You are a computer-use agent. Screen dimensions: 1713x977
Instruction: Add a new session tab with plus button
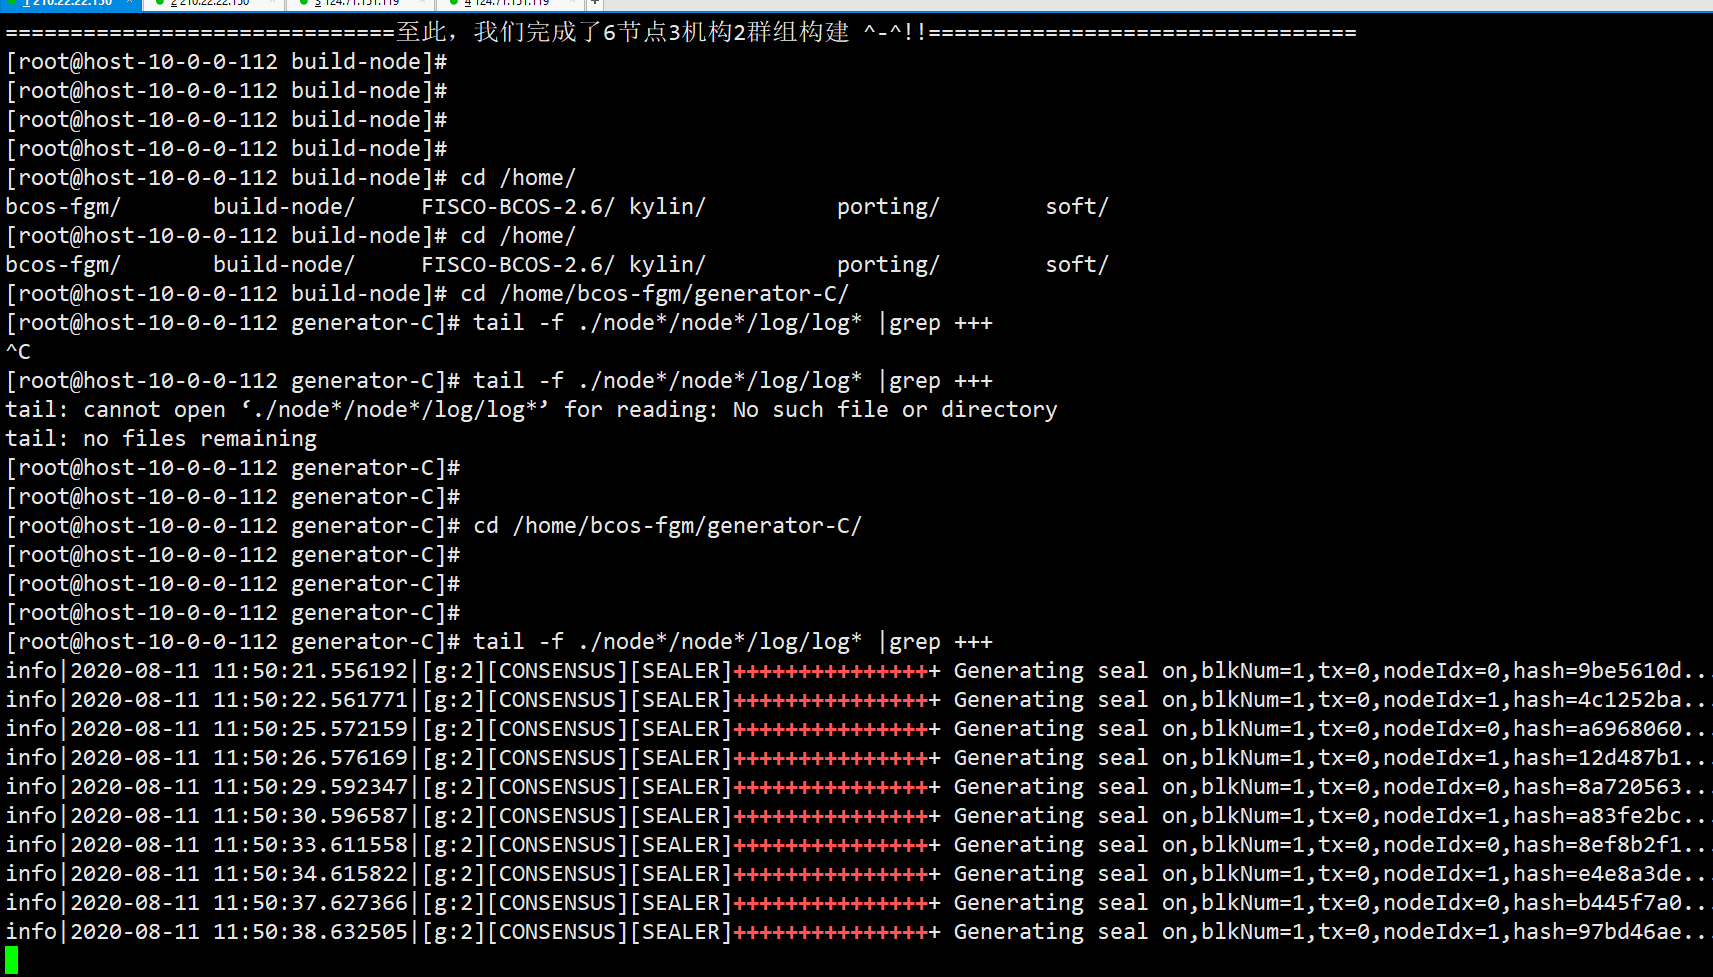coord(594,3)
